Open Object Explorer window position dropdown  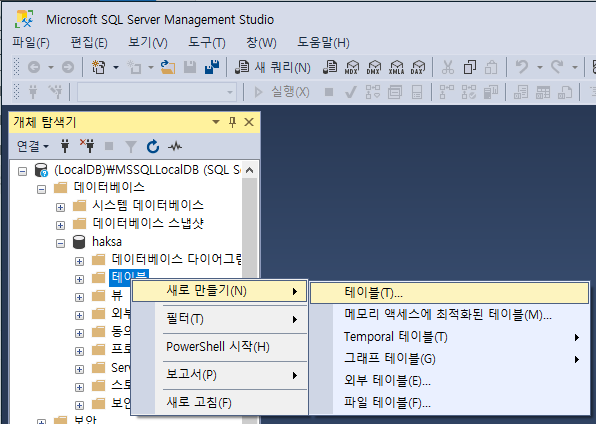point(216,122)
